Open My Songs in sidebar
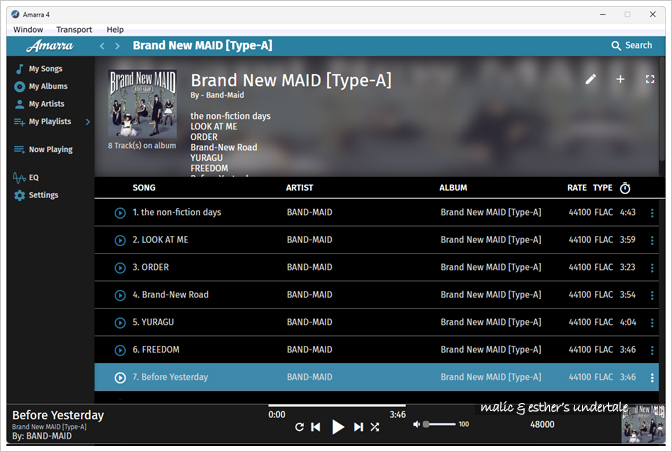This screenshot has height=452, width=672. click(x=39, y=69)
